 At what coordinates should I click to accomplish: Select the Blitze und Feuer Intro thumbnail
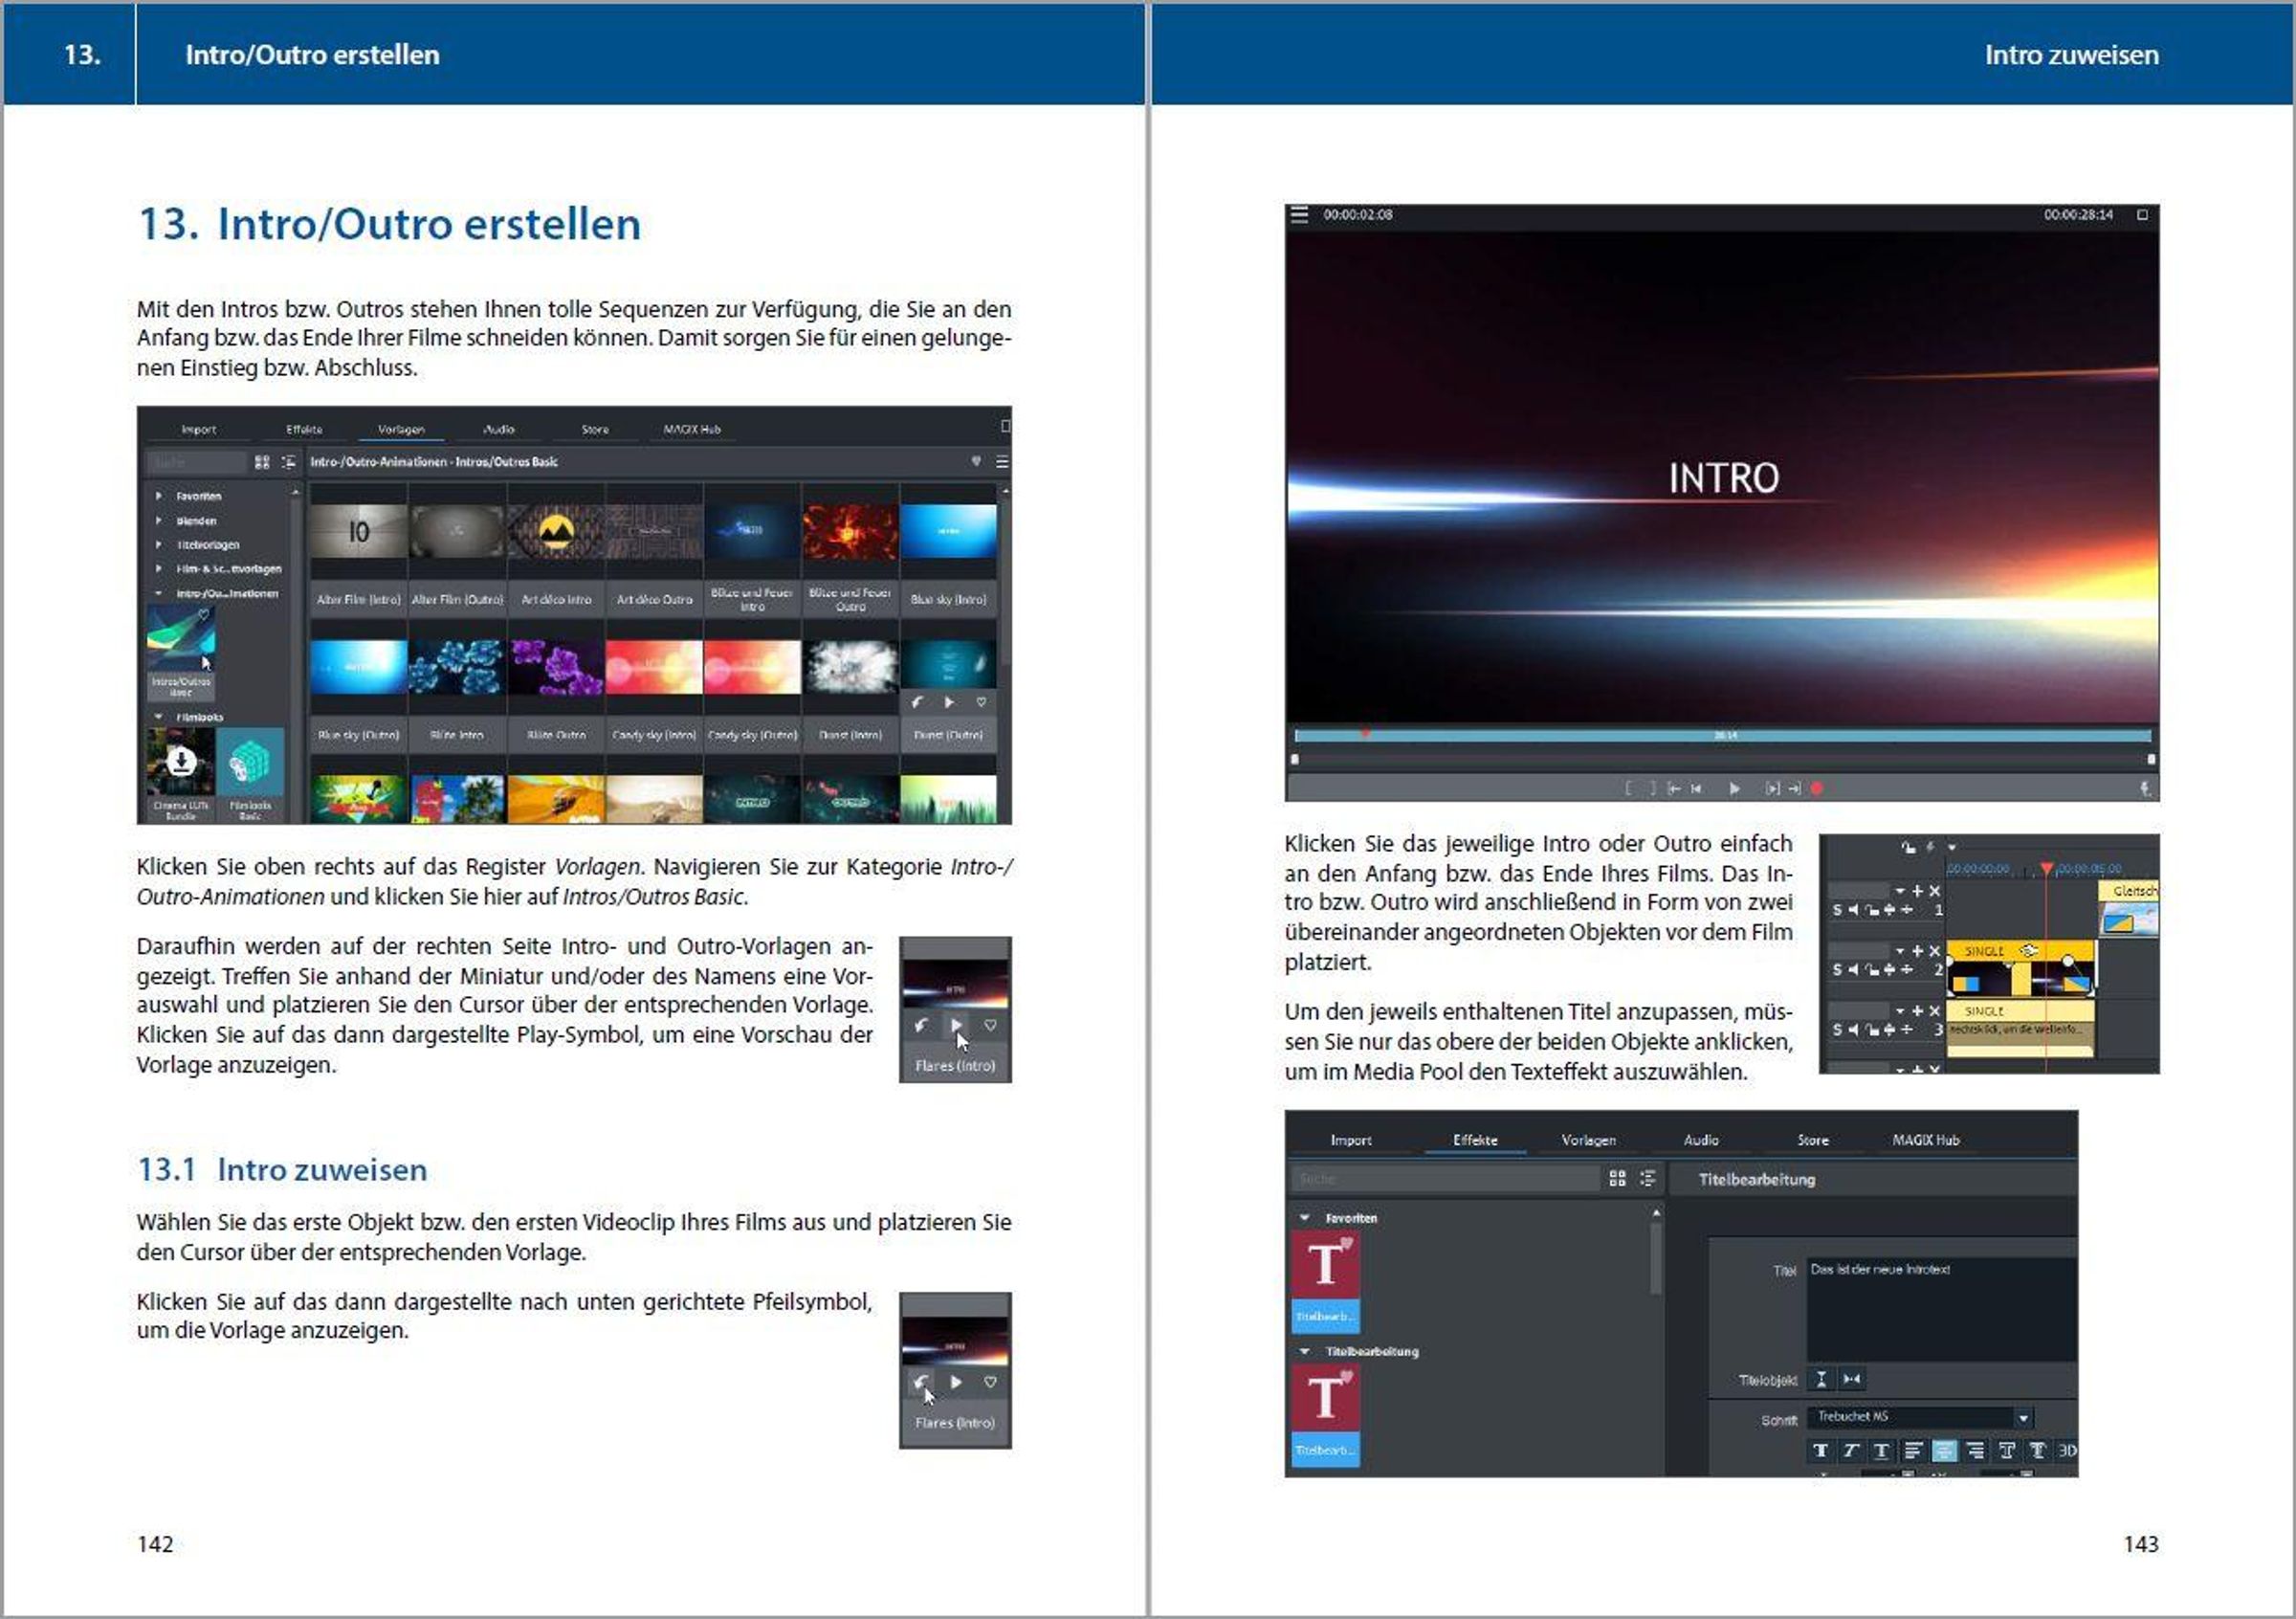coord(752,532)
